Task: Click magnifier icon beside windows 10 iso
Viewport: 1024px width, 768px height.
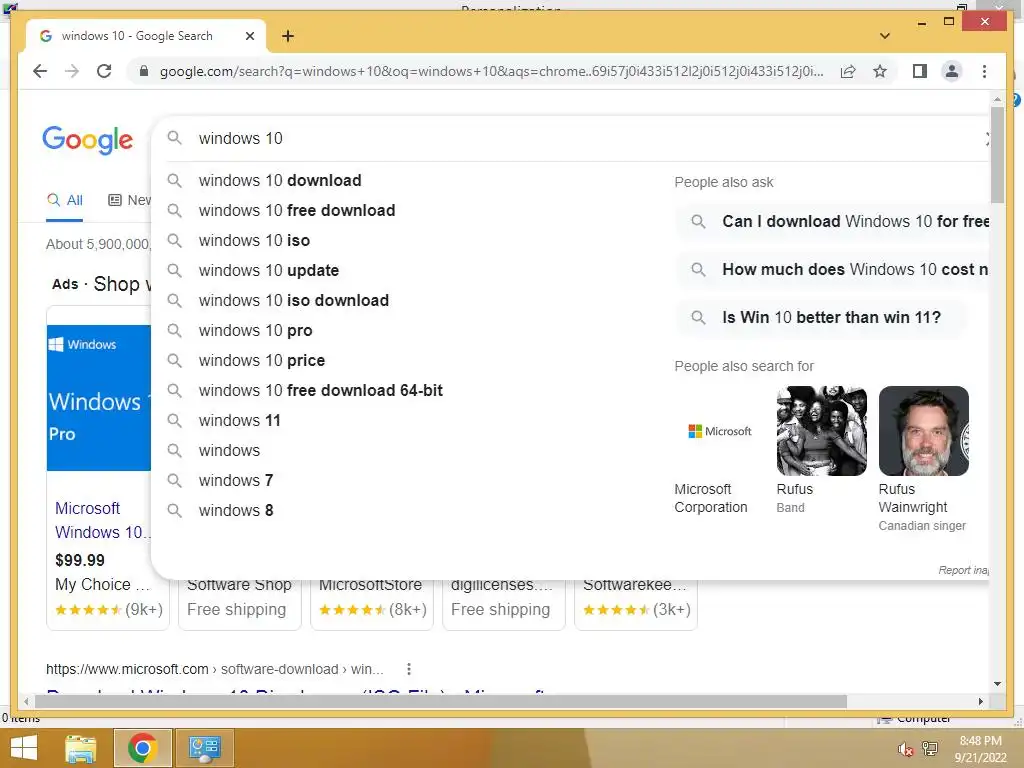Action: tap(174, 240)
